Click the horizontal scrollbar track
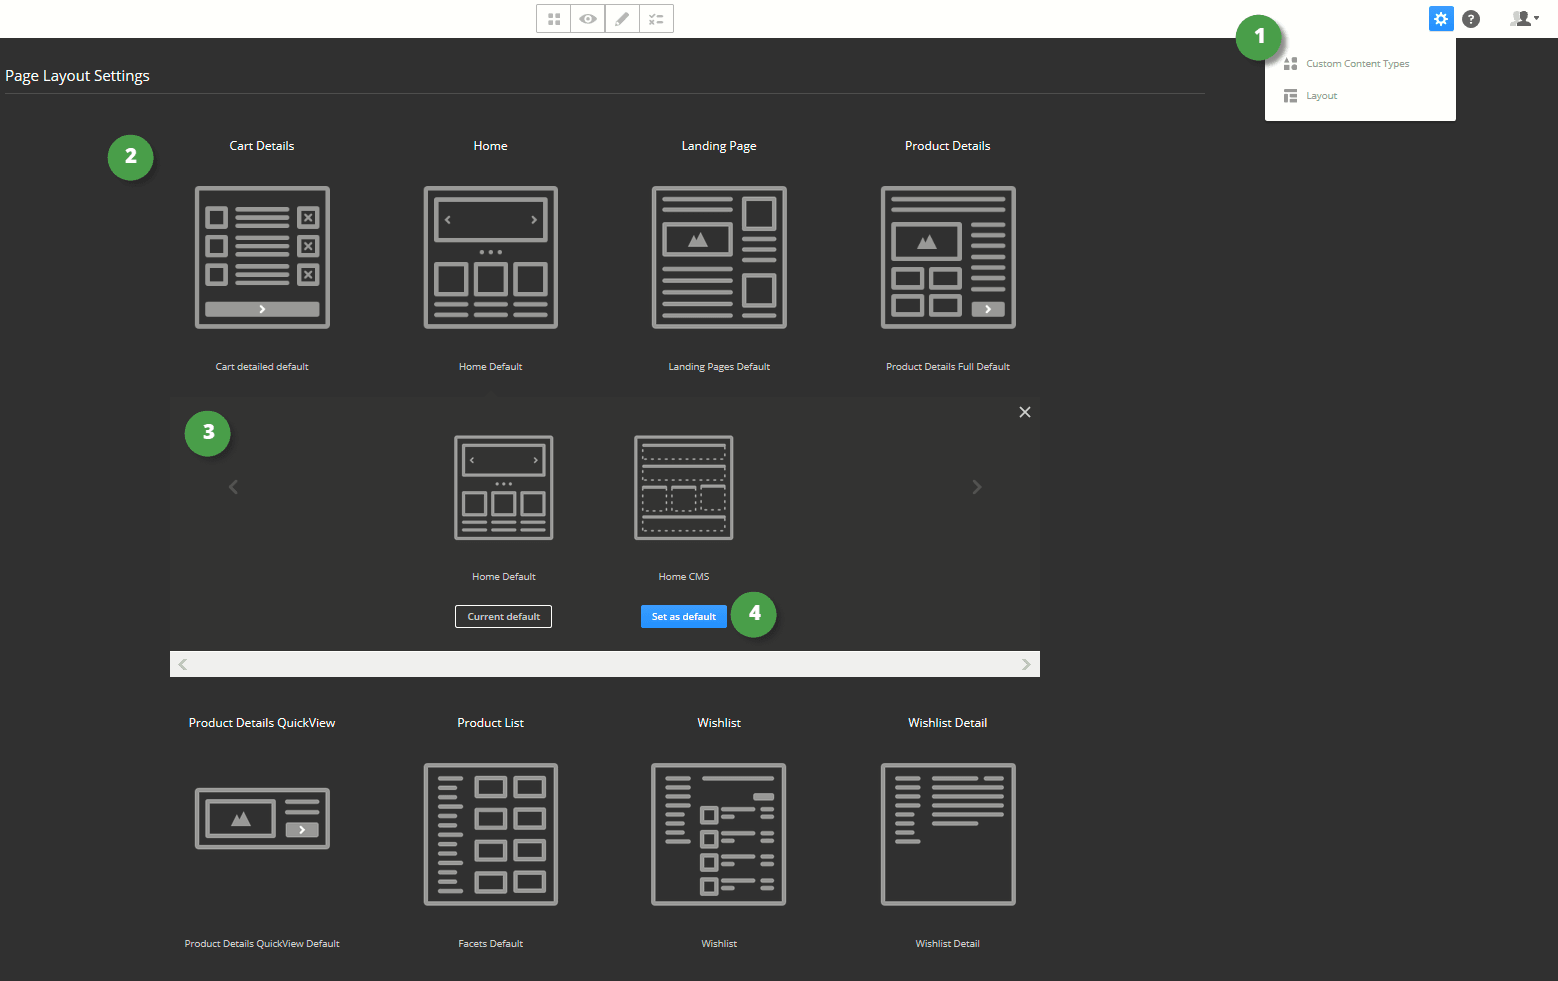 (x=605, y=664)
